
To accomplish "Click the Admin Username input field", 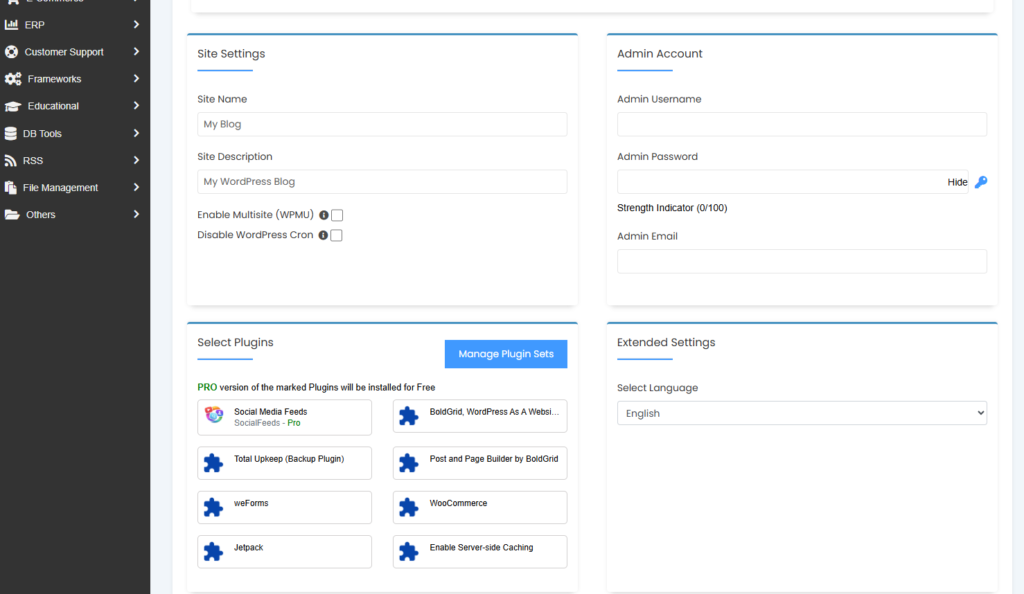I will [801, 124].
